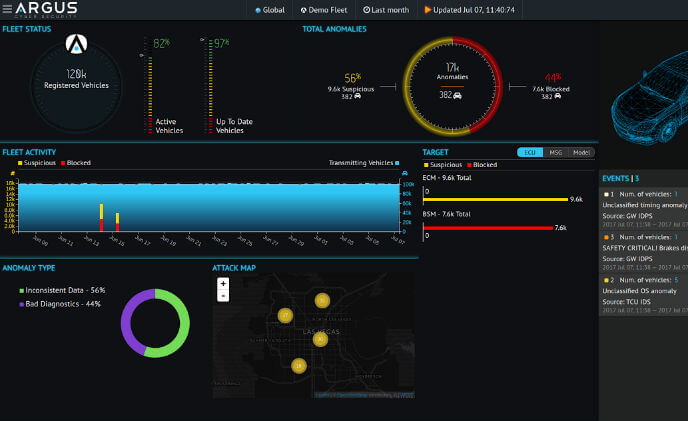Click the Fleet Status heading

[27, 29]
